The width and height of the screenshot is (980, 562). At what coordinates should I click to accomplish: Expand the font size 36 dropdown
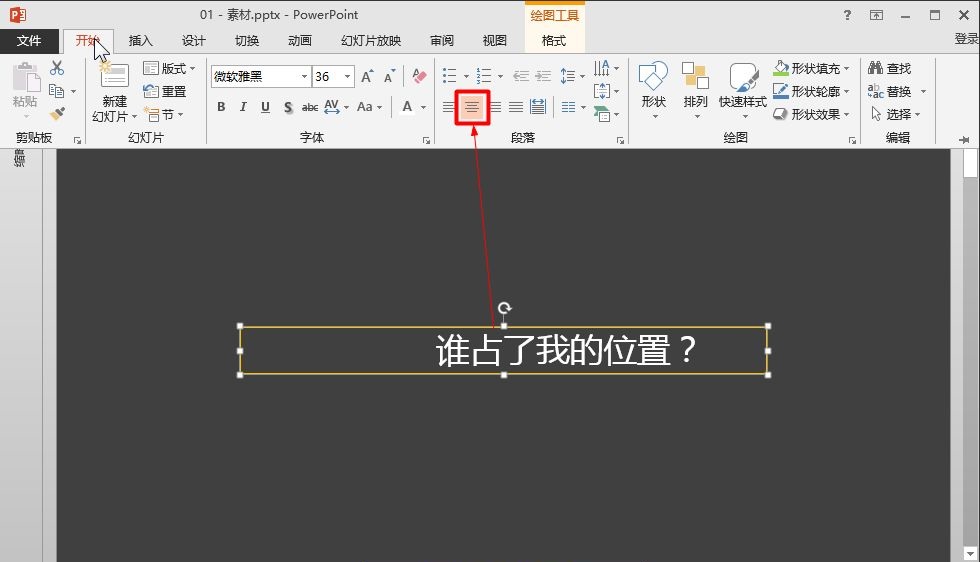click(x=347, y=77)
